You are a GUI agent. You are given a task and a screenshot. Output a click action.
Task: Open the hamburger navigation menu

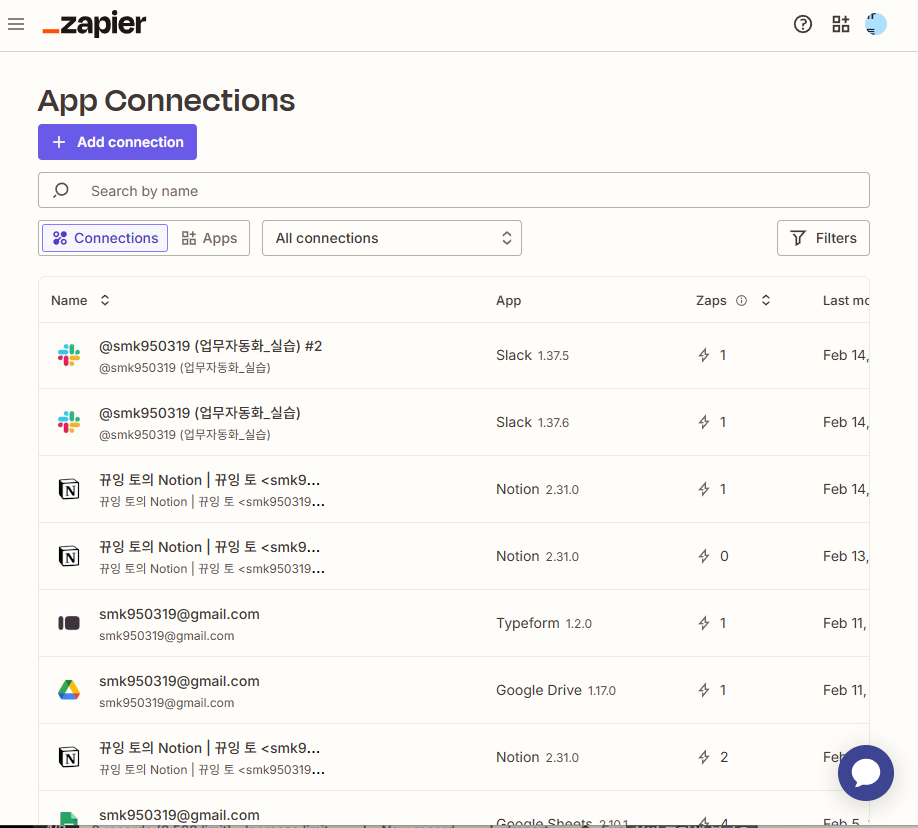[16, 24]
